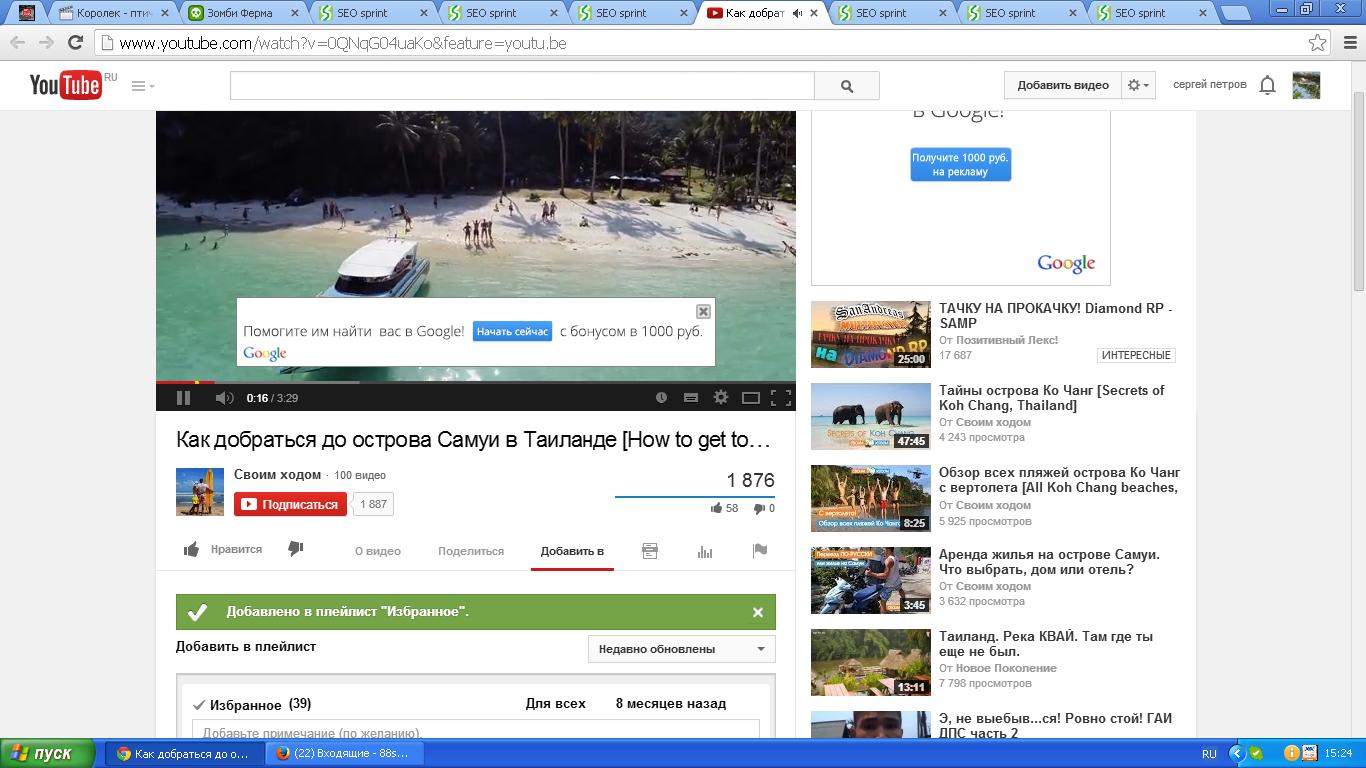Open 'Таиланд. Река КВАЙ' video thumbnail

pyautogui.click(x=870, y=662)
